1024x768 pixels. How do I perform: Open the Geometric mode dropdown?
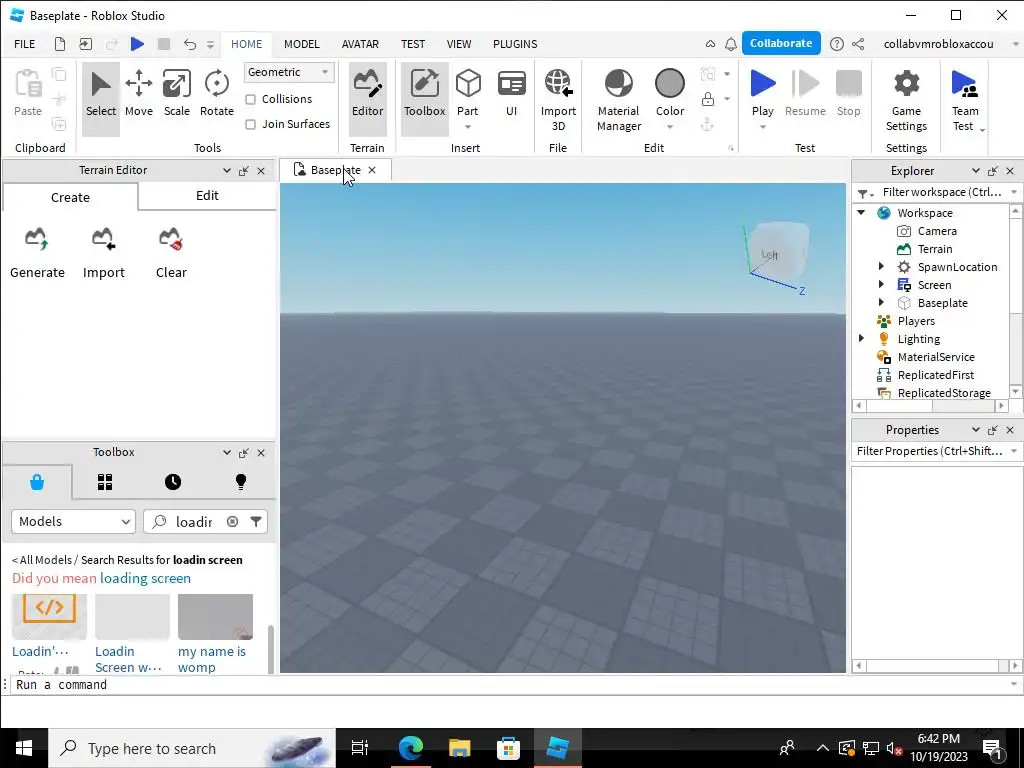pos(289,72)
